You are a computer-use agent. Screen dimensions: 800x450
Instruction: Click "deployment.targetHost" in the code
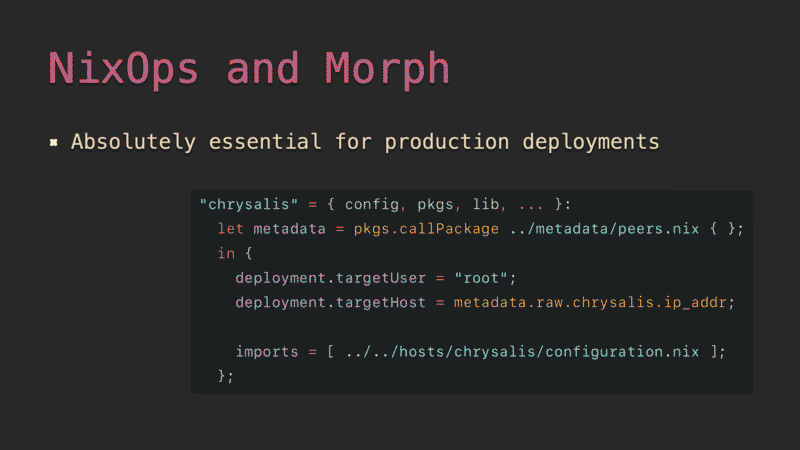(330, 303)
